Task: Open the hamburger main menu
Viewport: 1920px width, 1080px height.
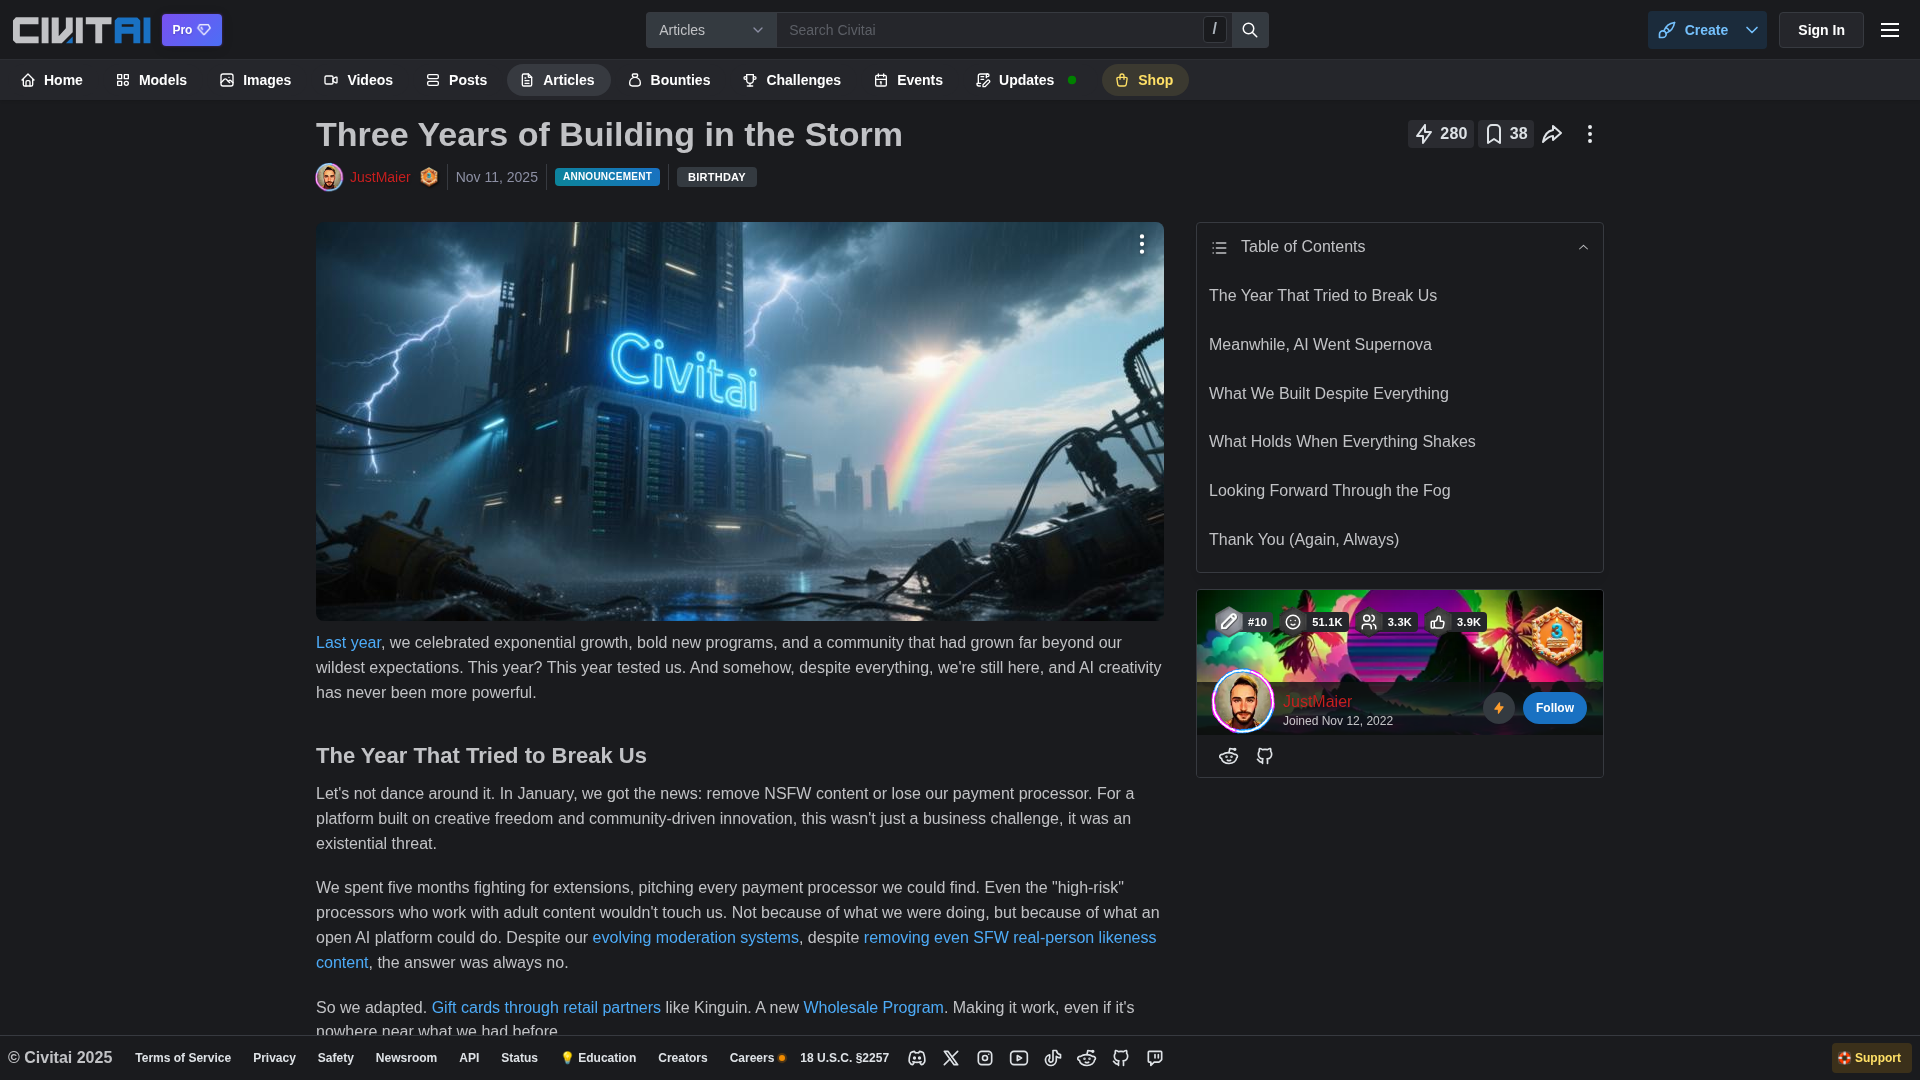Action: point(1889,30)
